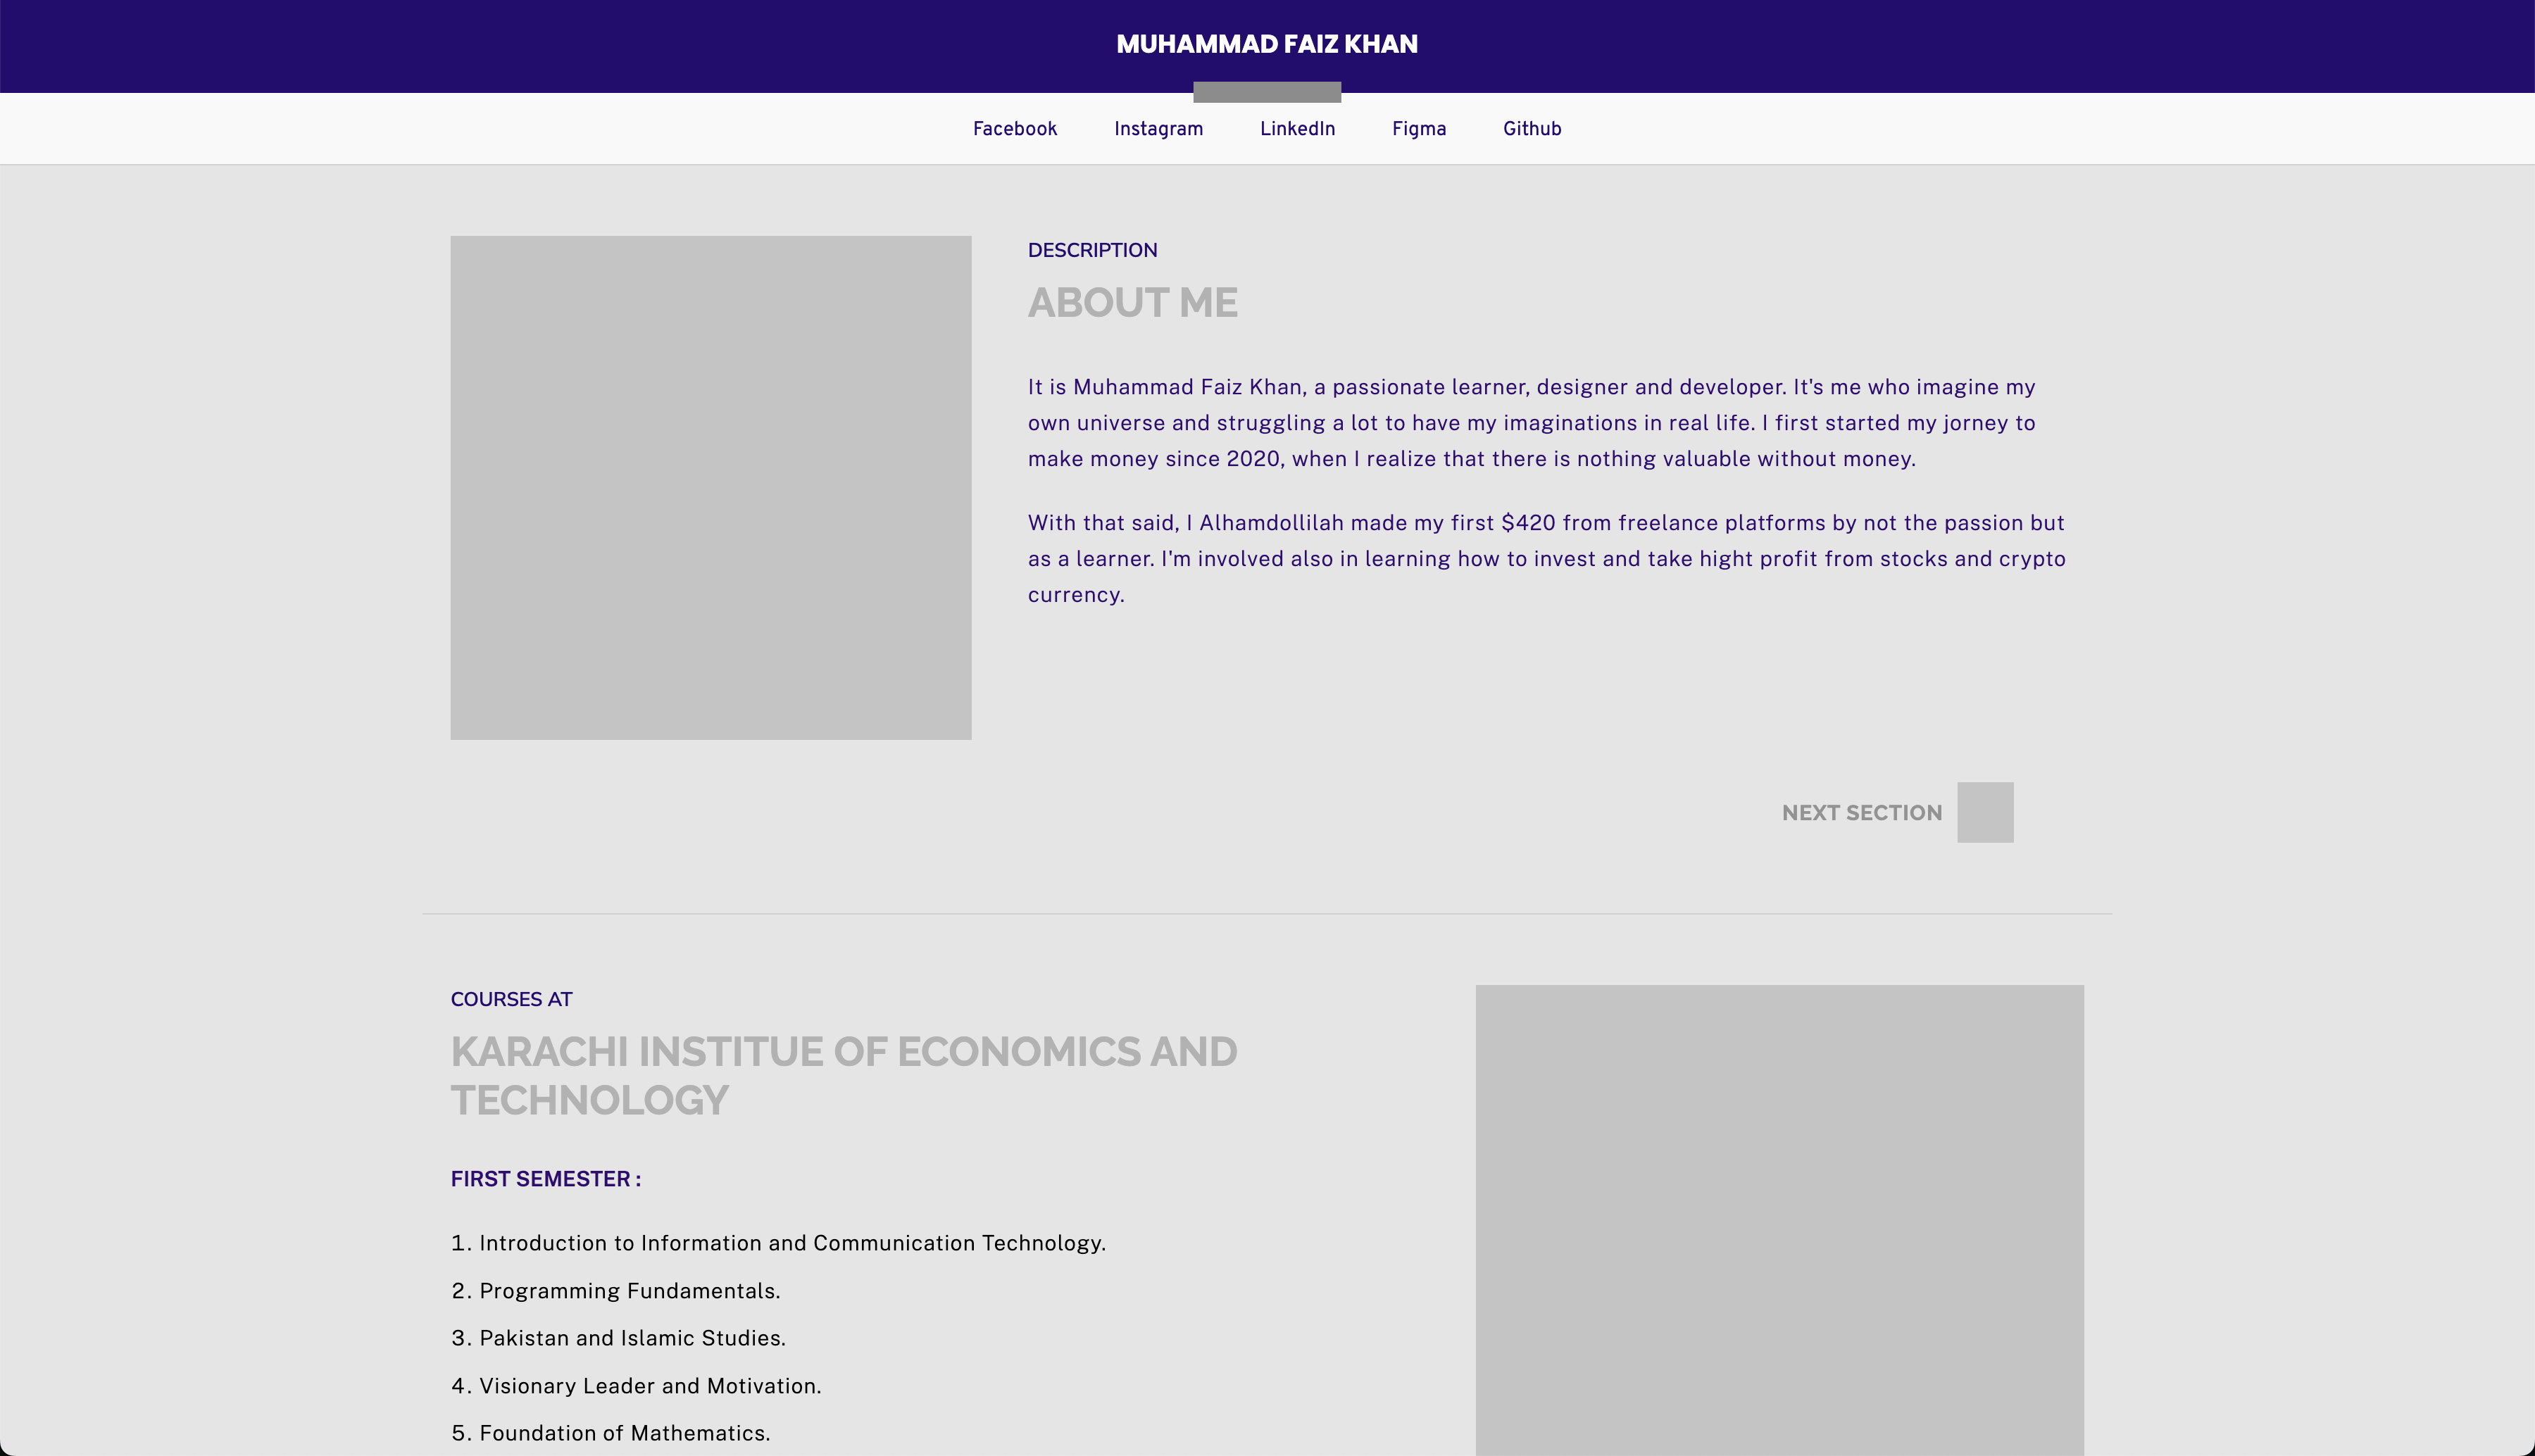Open the Facebook profile link

click(1014, 129)
